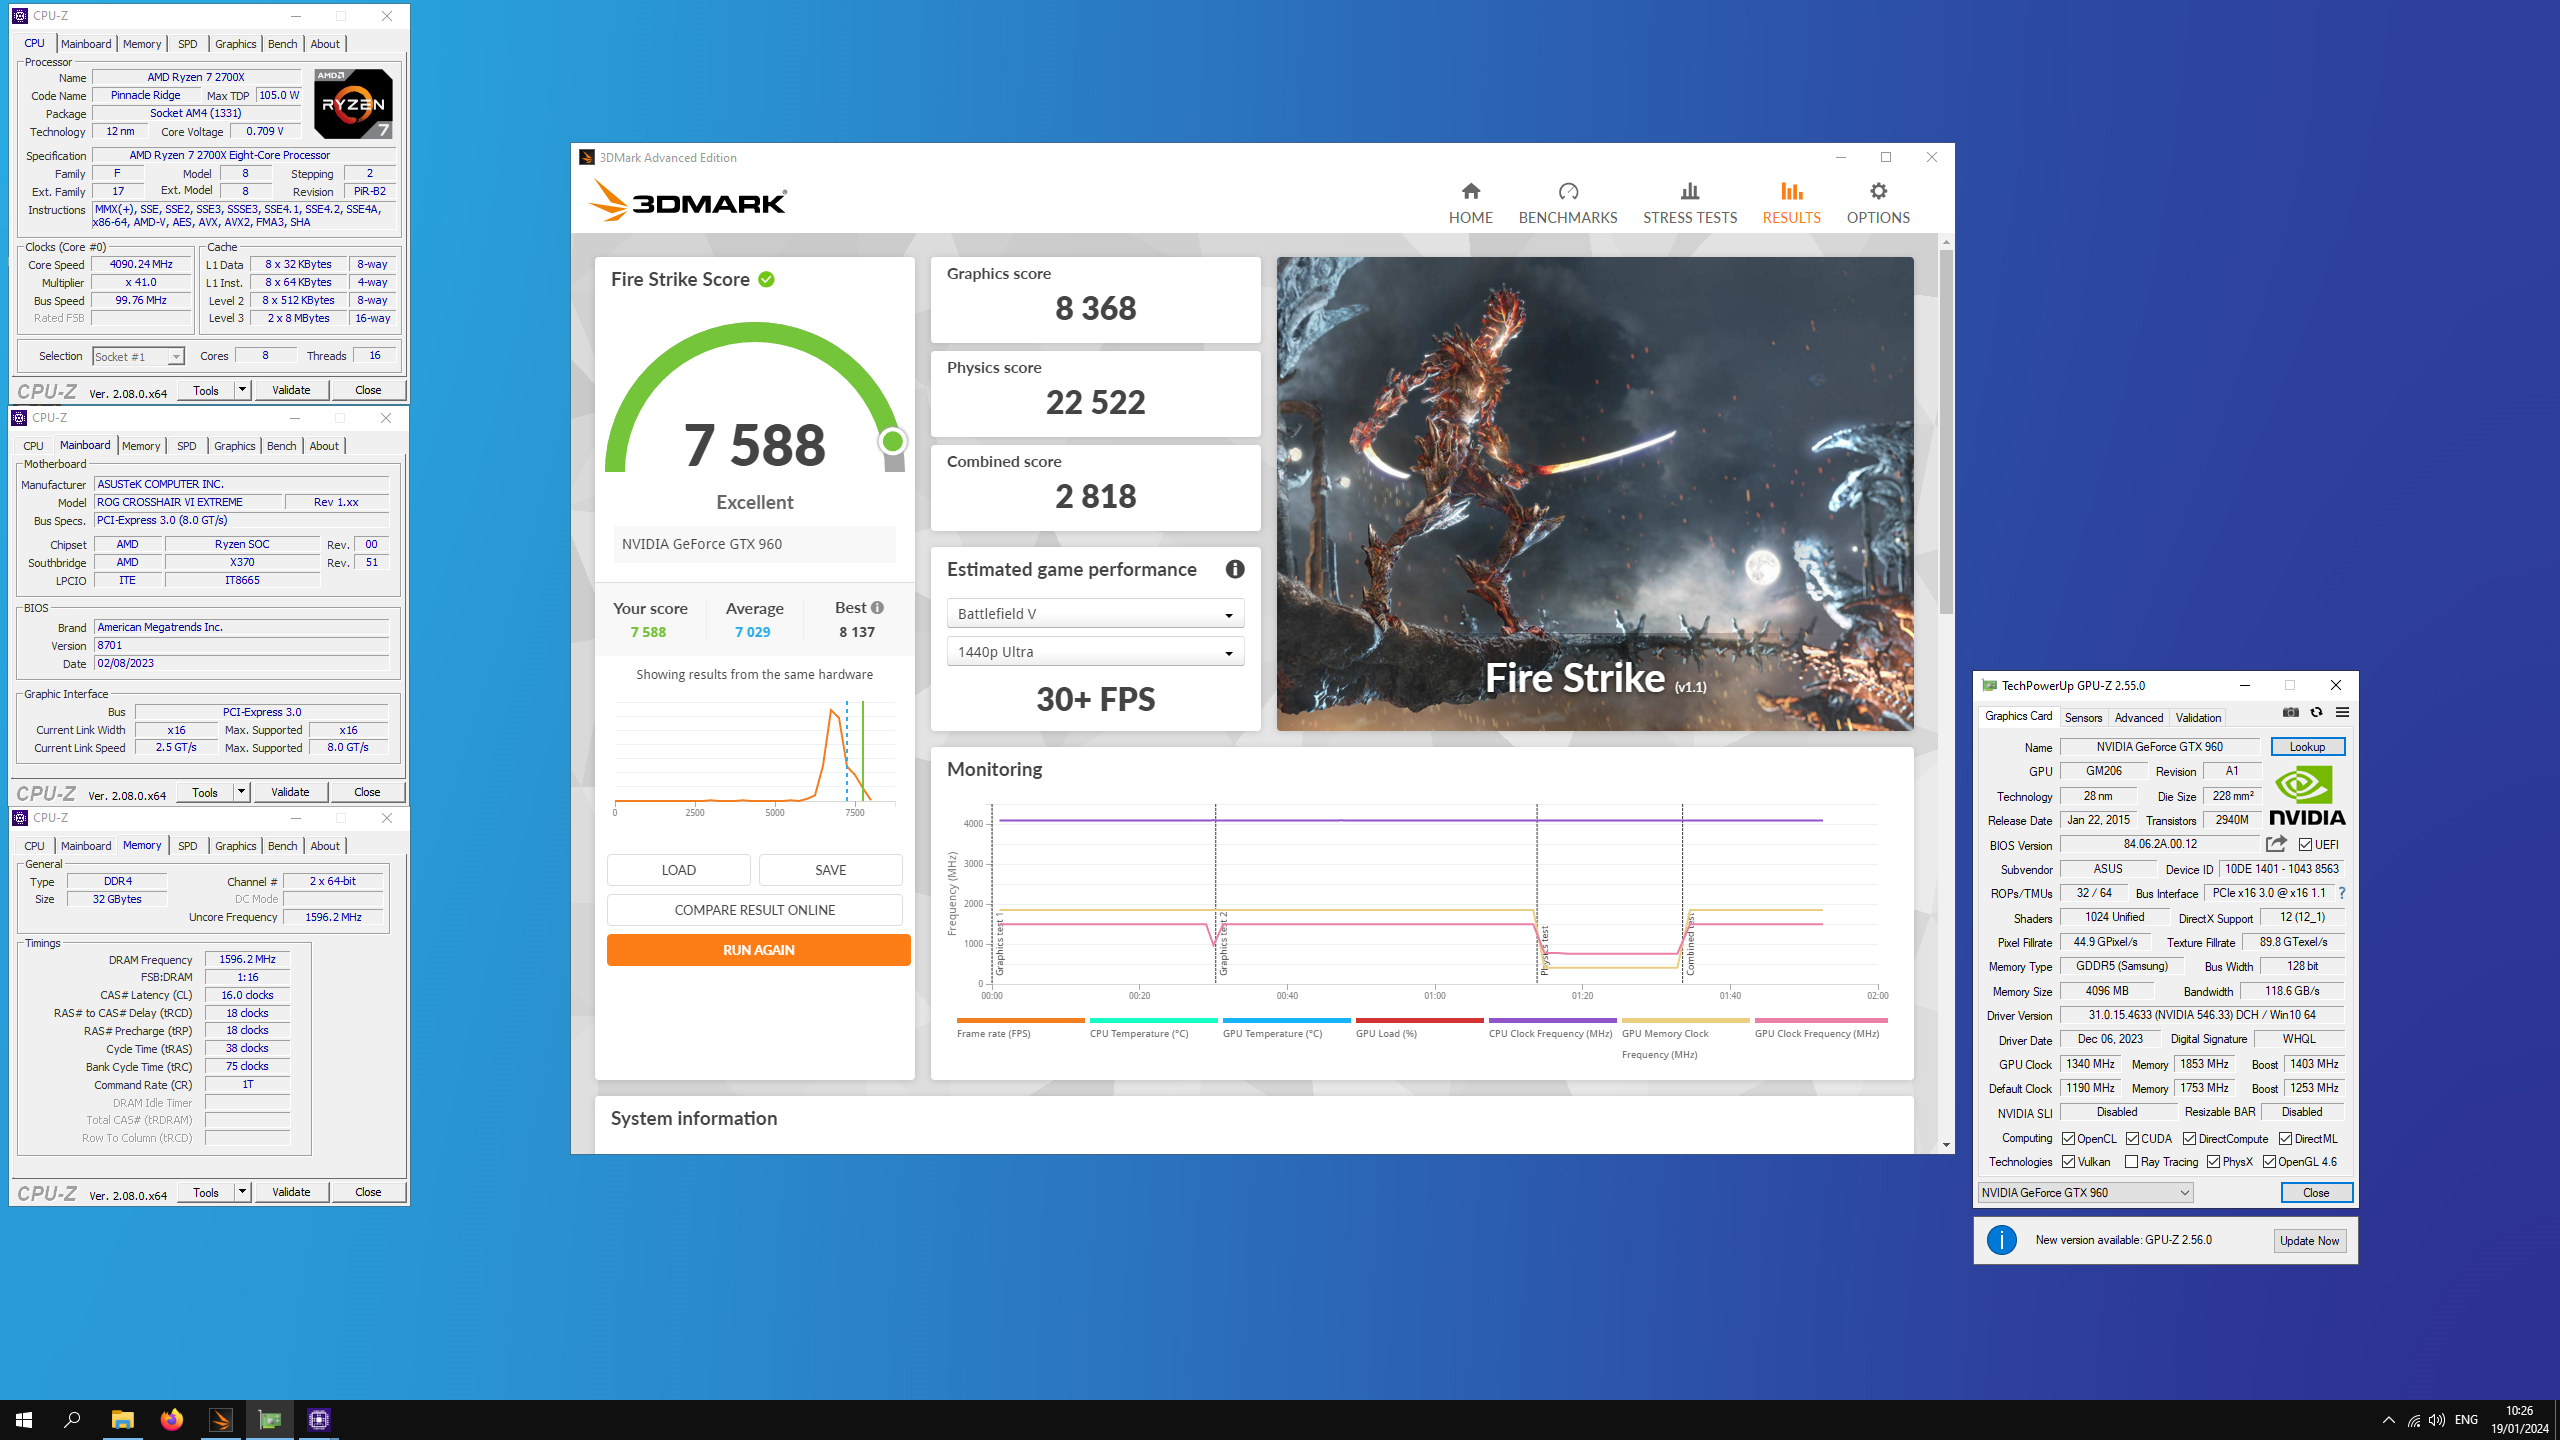Toggle the OpenCL checkbox in GPU-Z

click(2068, 1139)
